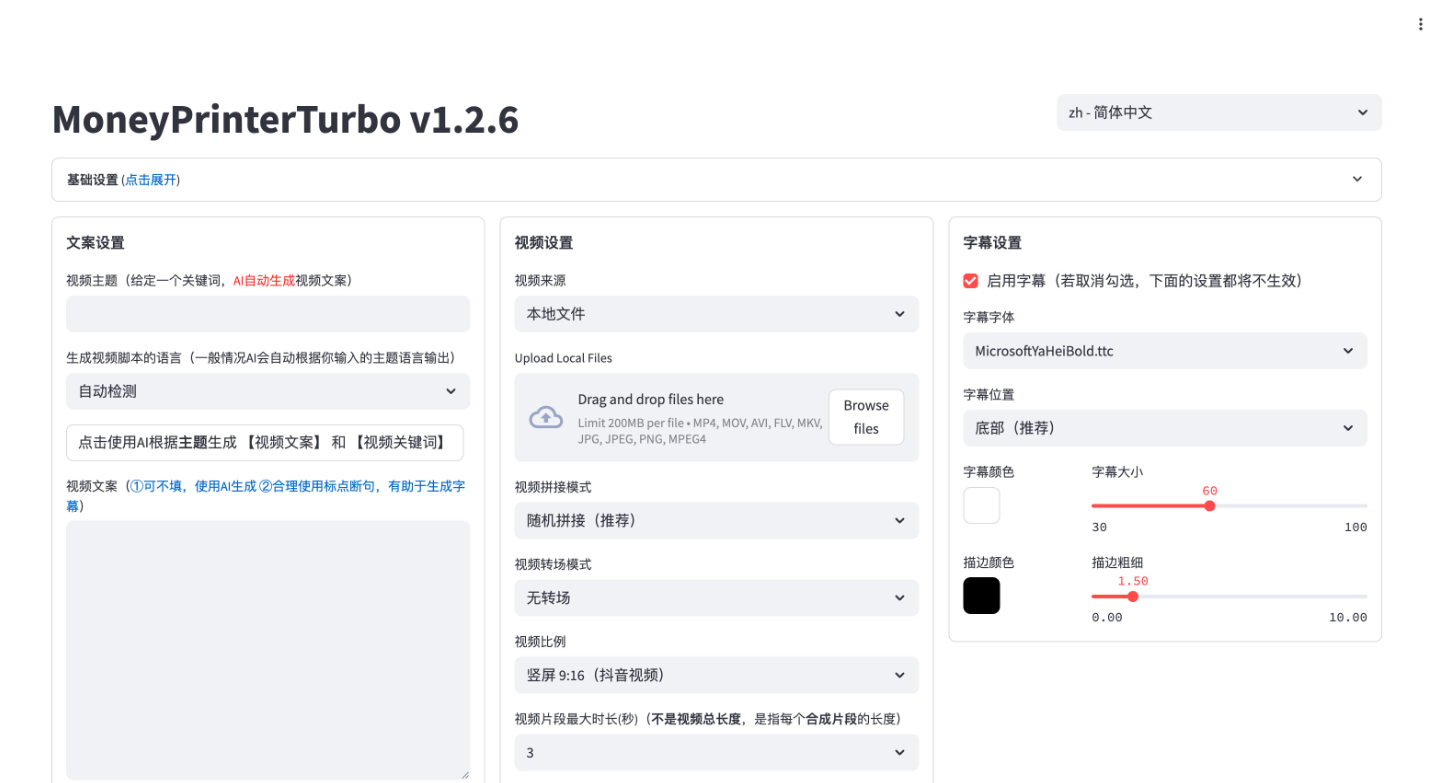Open the three-dot main menu
The width and height of the screenshot is (1439, 783).
tap(1420, 24)
